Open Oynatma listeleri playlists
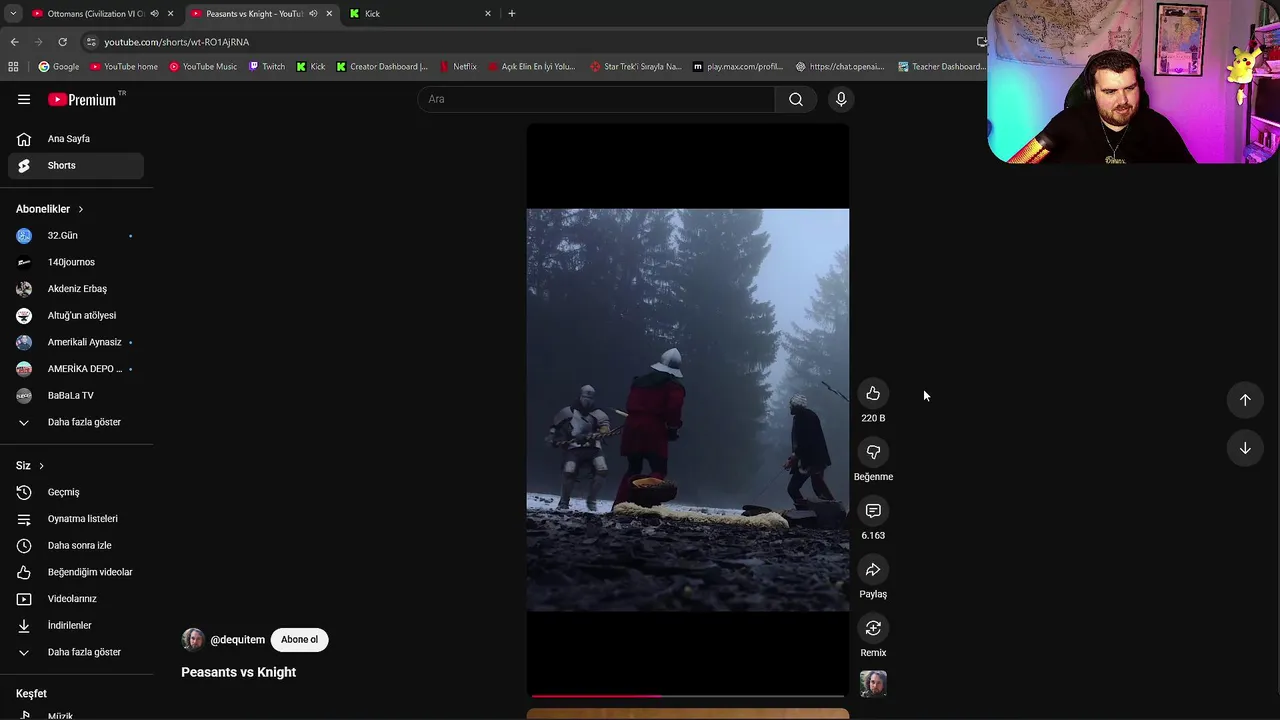 (76, 519)
